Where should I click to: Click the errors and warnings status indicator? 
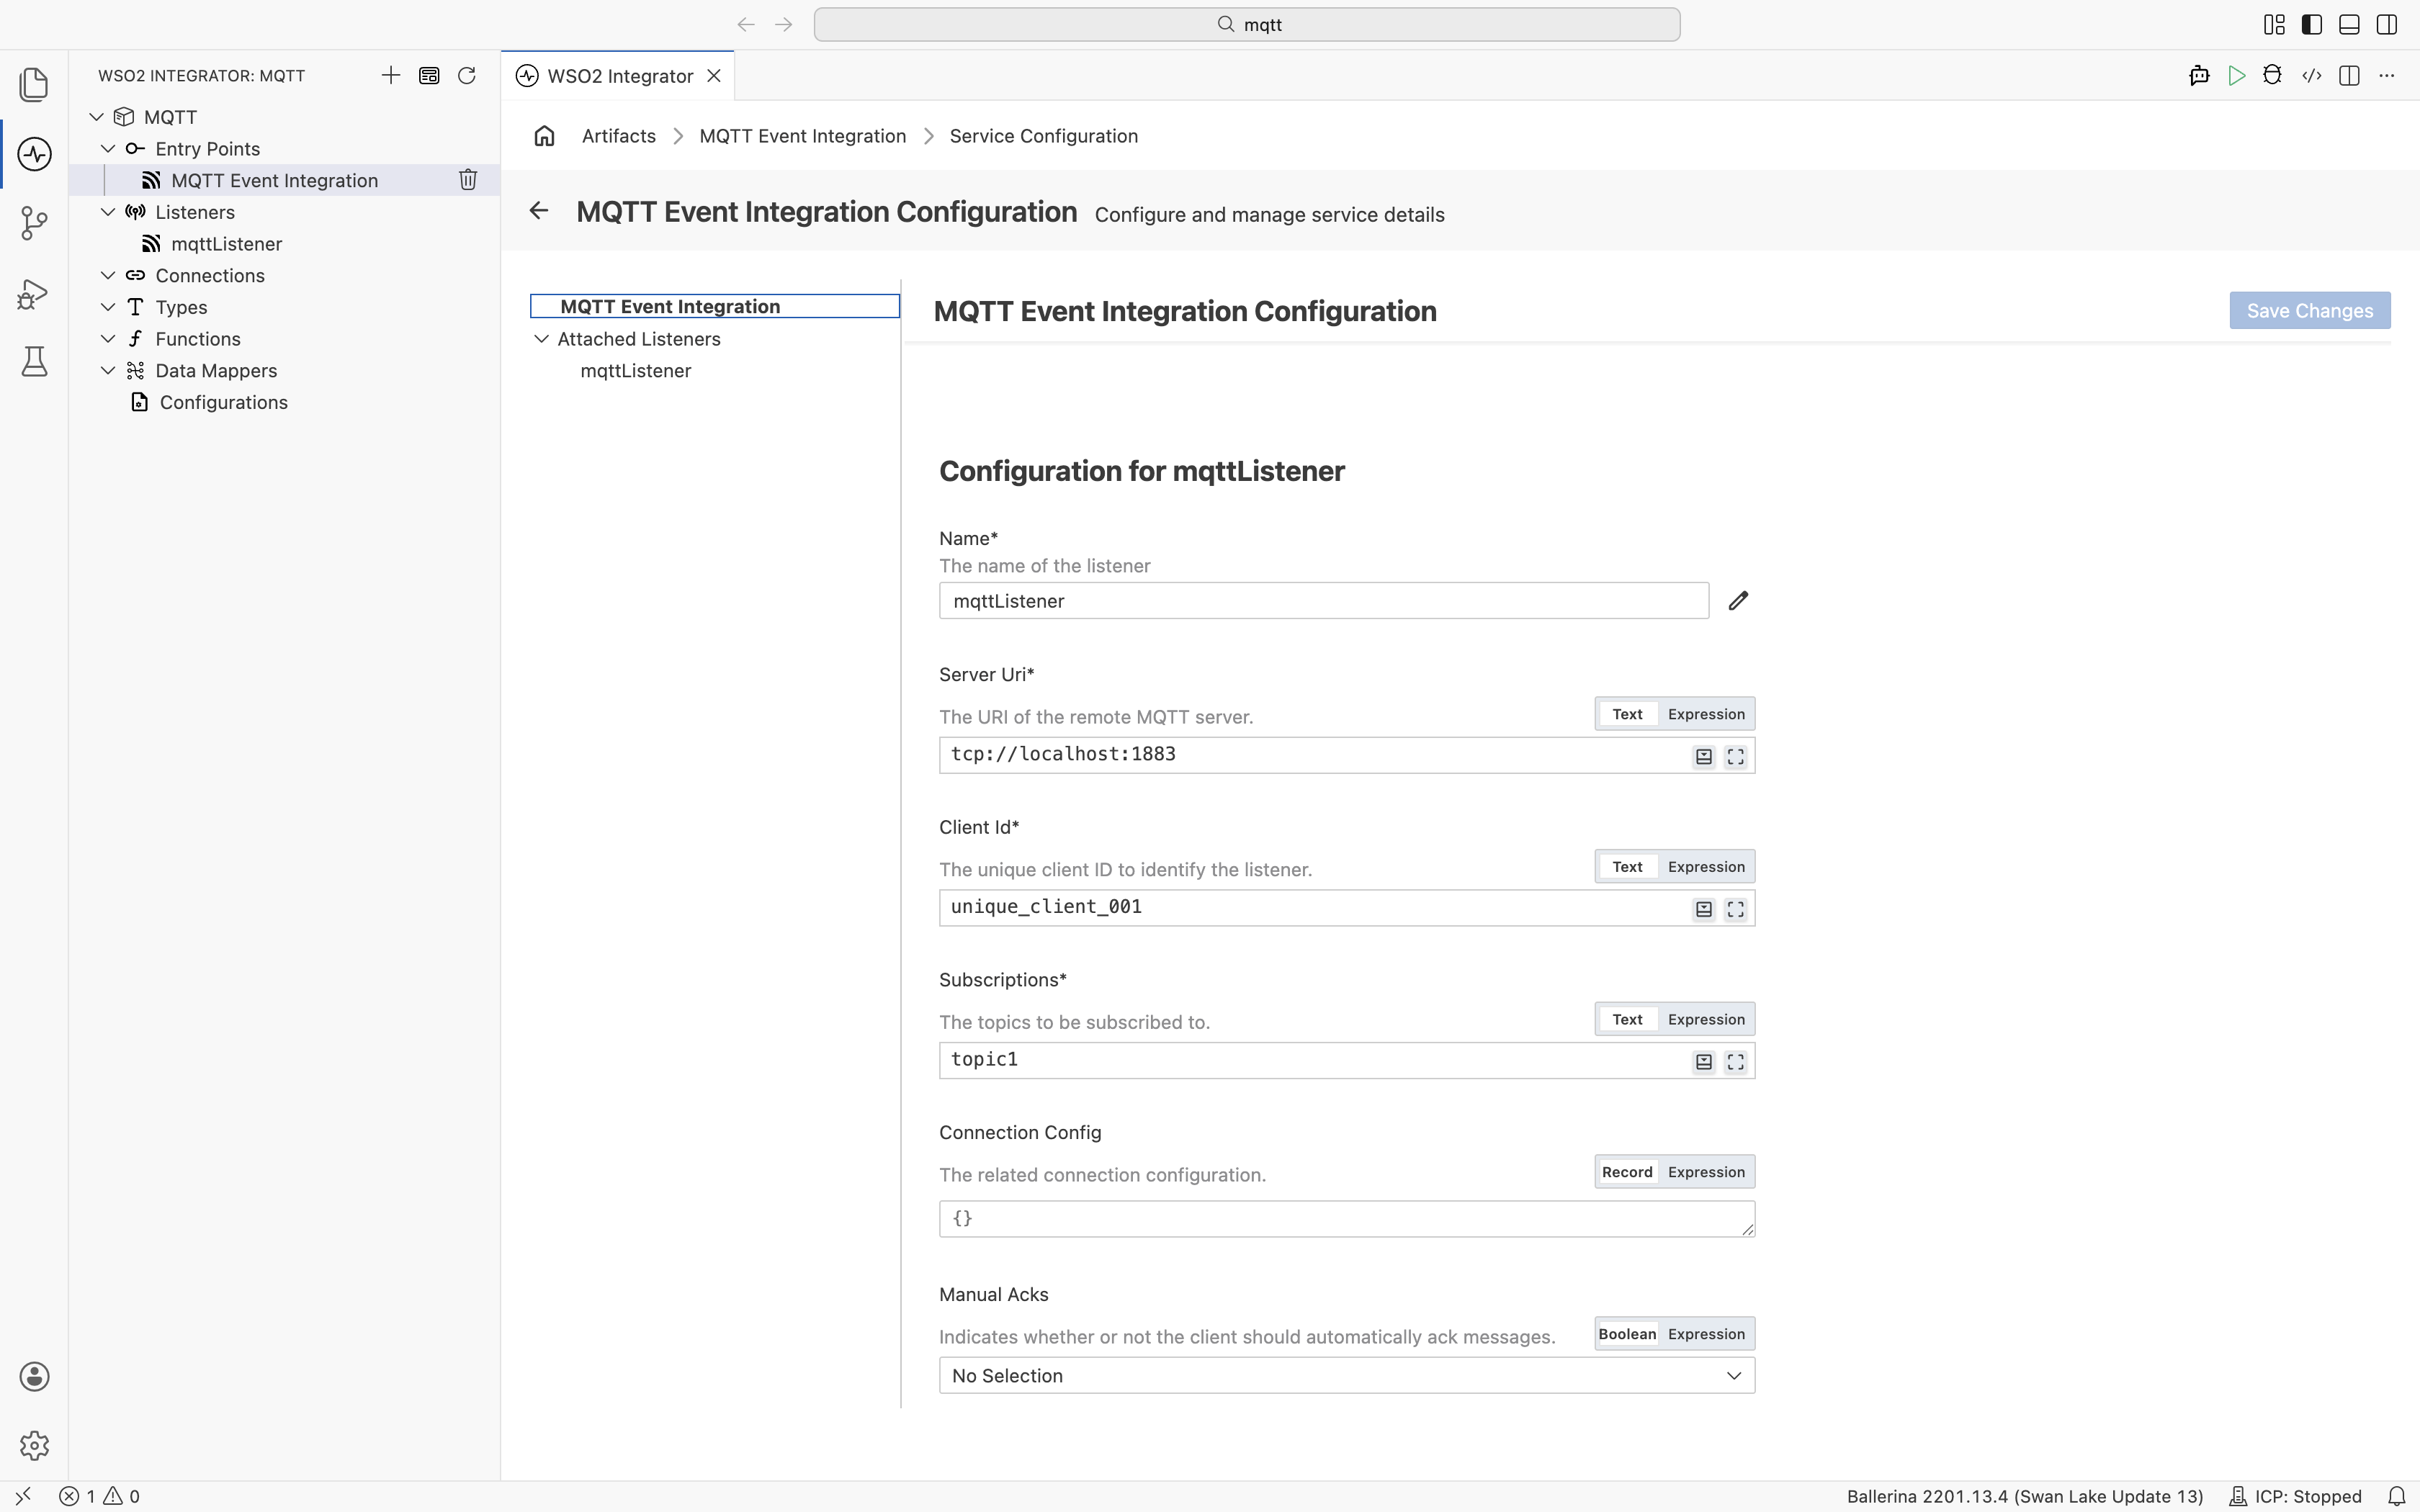point(99,1496)
